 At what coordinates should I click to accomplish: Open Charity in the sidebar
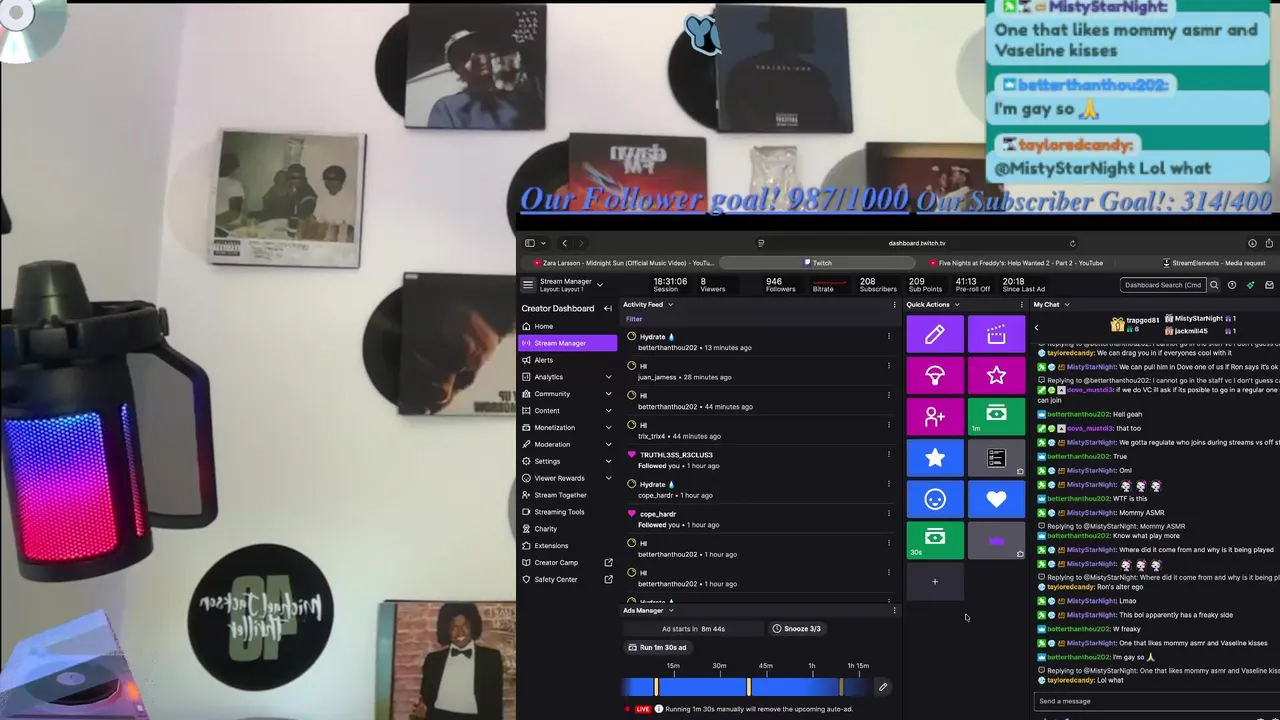(567, 529)
